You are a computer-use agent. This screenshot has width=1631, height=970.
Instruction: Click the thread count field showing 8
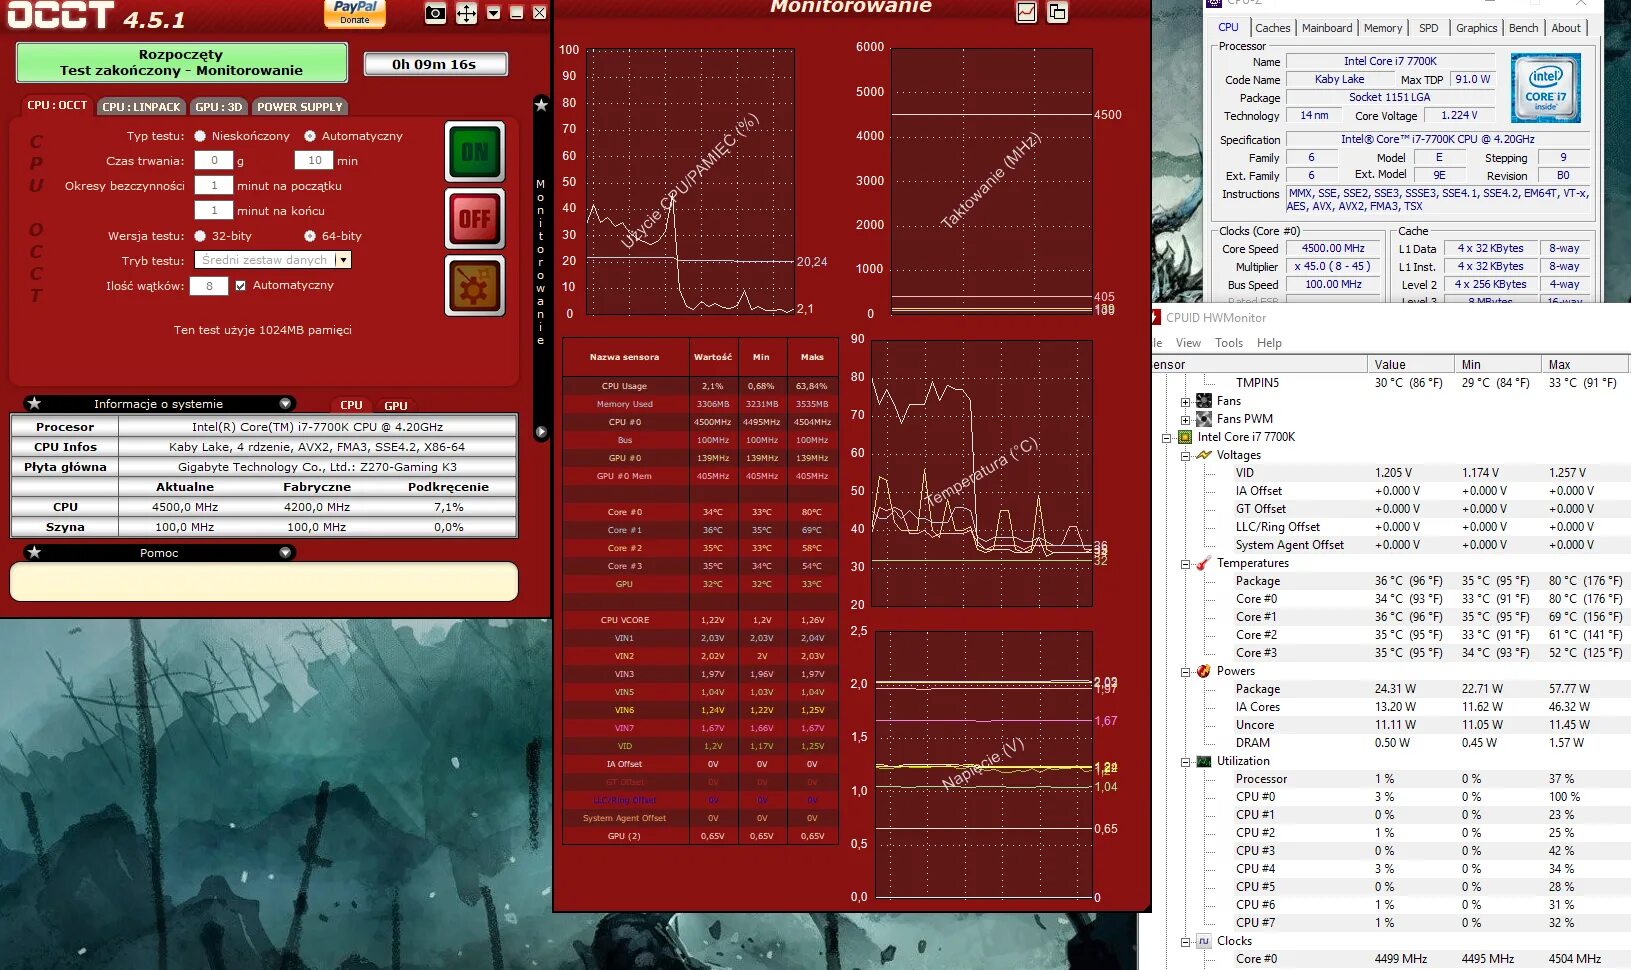(x=209, y=285)
